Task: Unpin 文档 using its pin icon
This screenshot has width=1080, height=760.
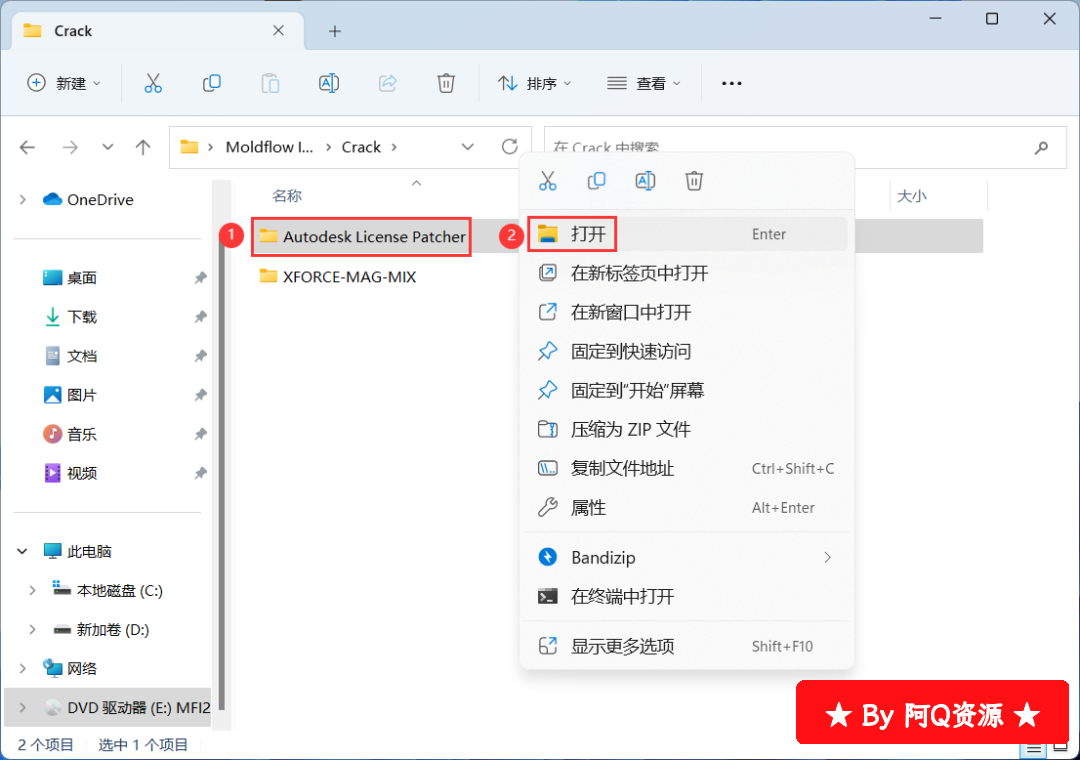Action: click(200, 356)
